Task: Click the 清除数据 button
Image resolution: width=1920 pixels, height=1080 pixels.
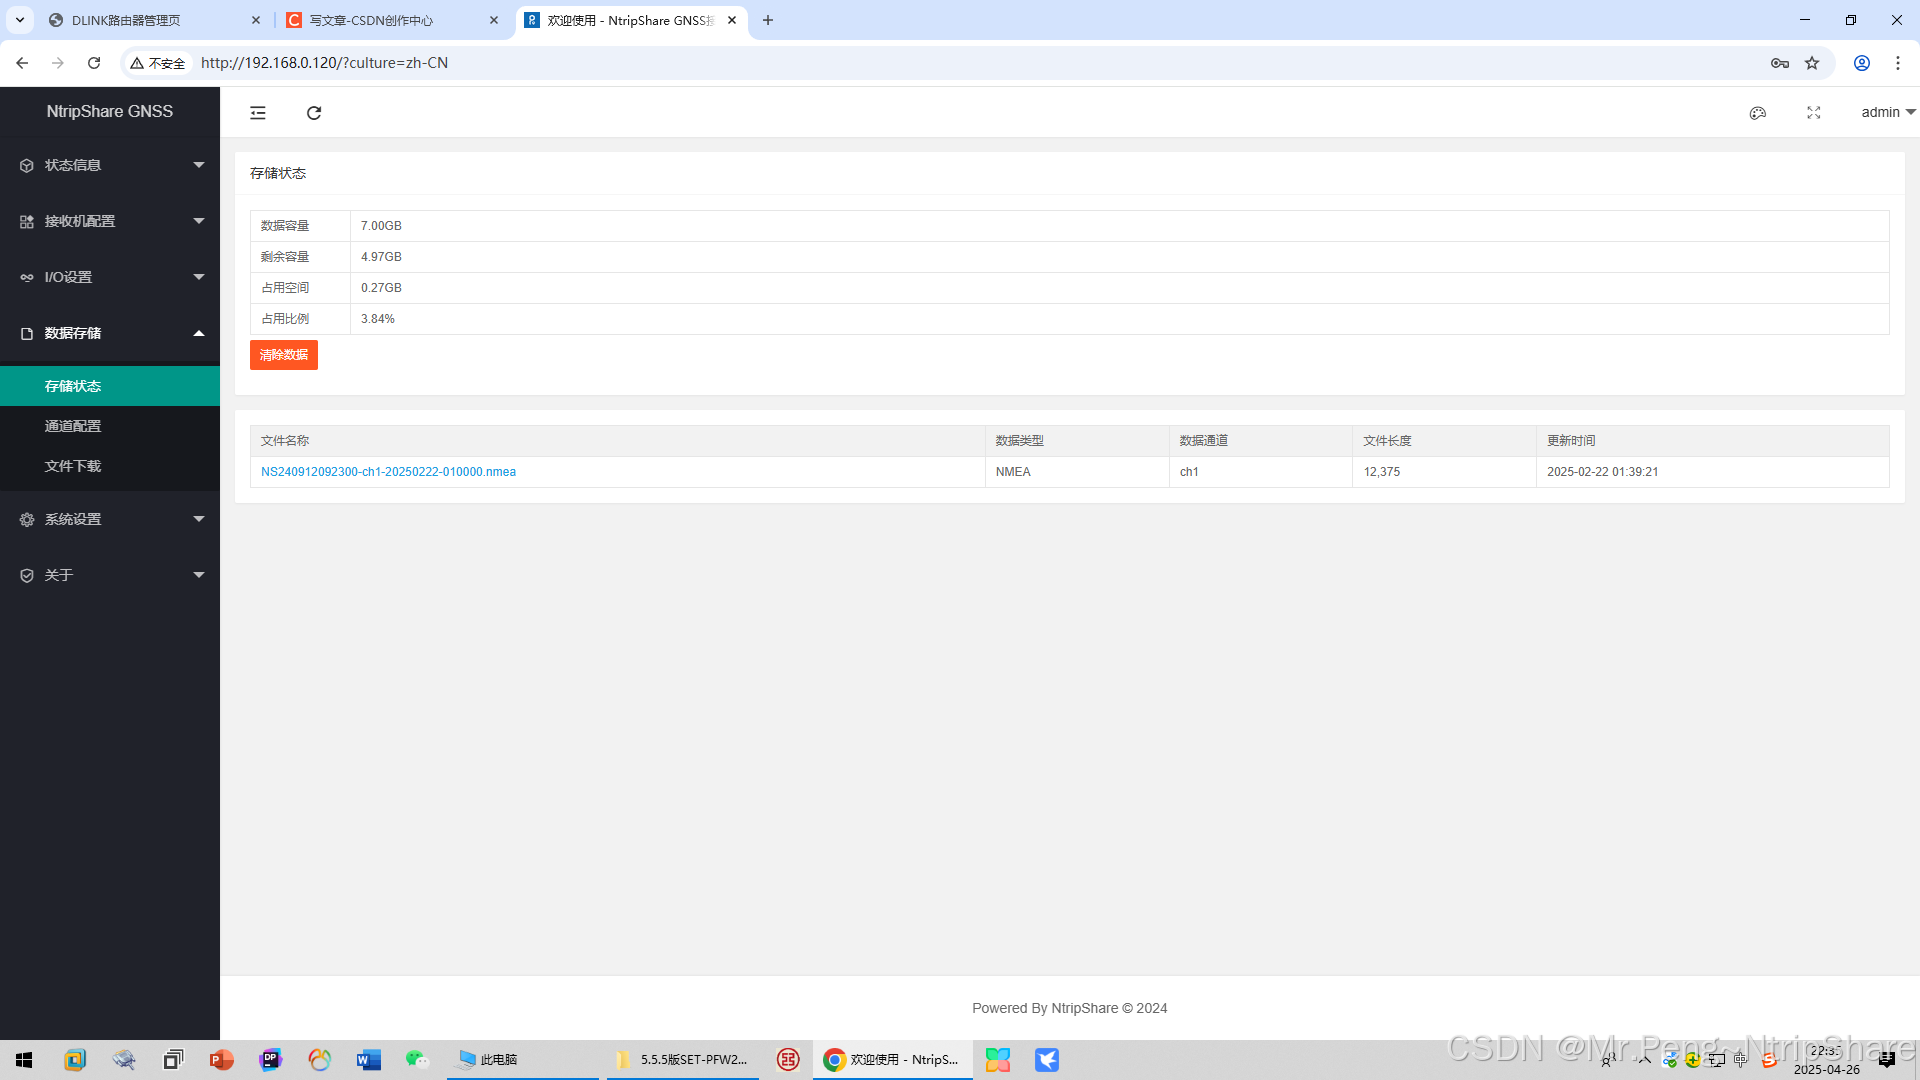Action: click(284, 355)
